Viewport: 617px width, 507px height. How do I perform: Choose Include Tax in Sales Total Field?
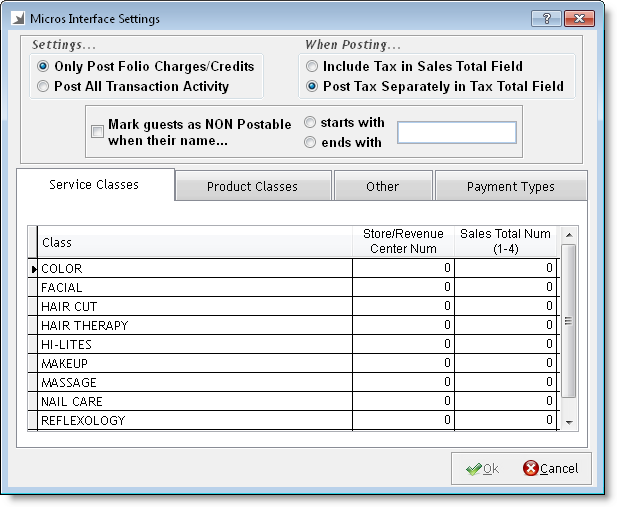point(312,67)
